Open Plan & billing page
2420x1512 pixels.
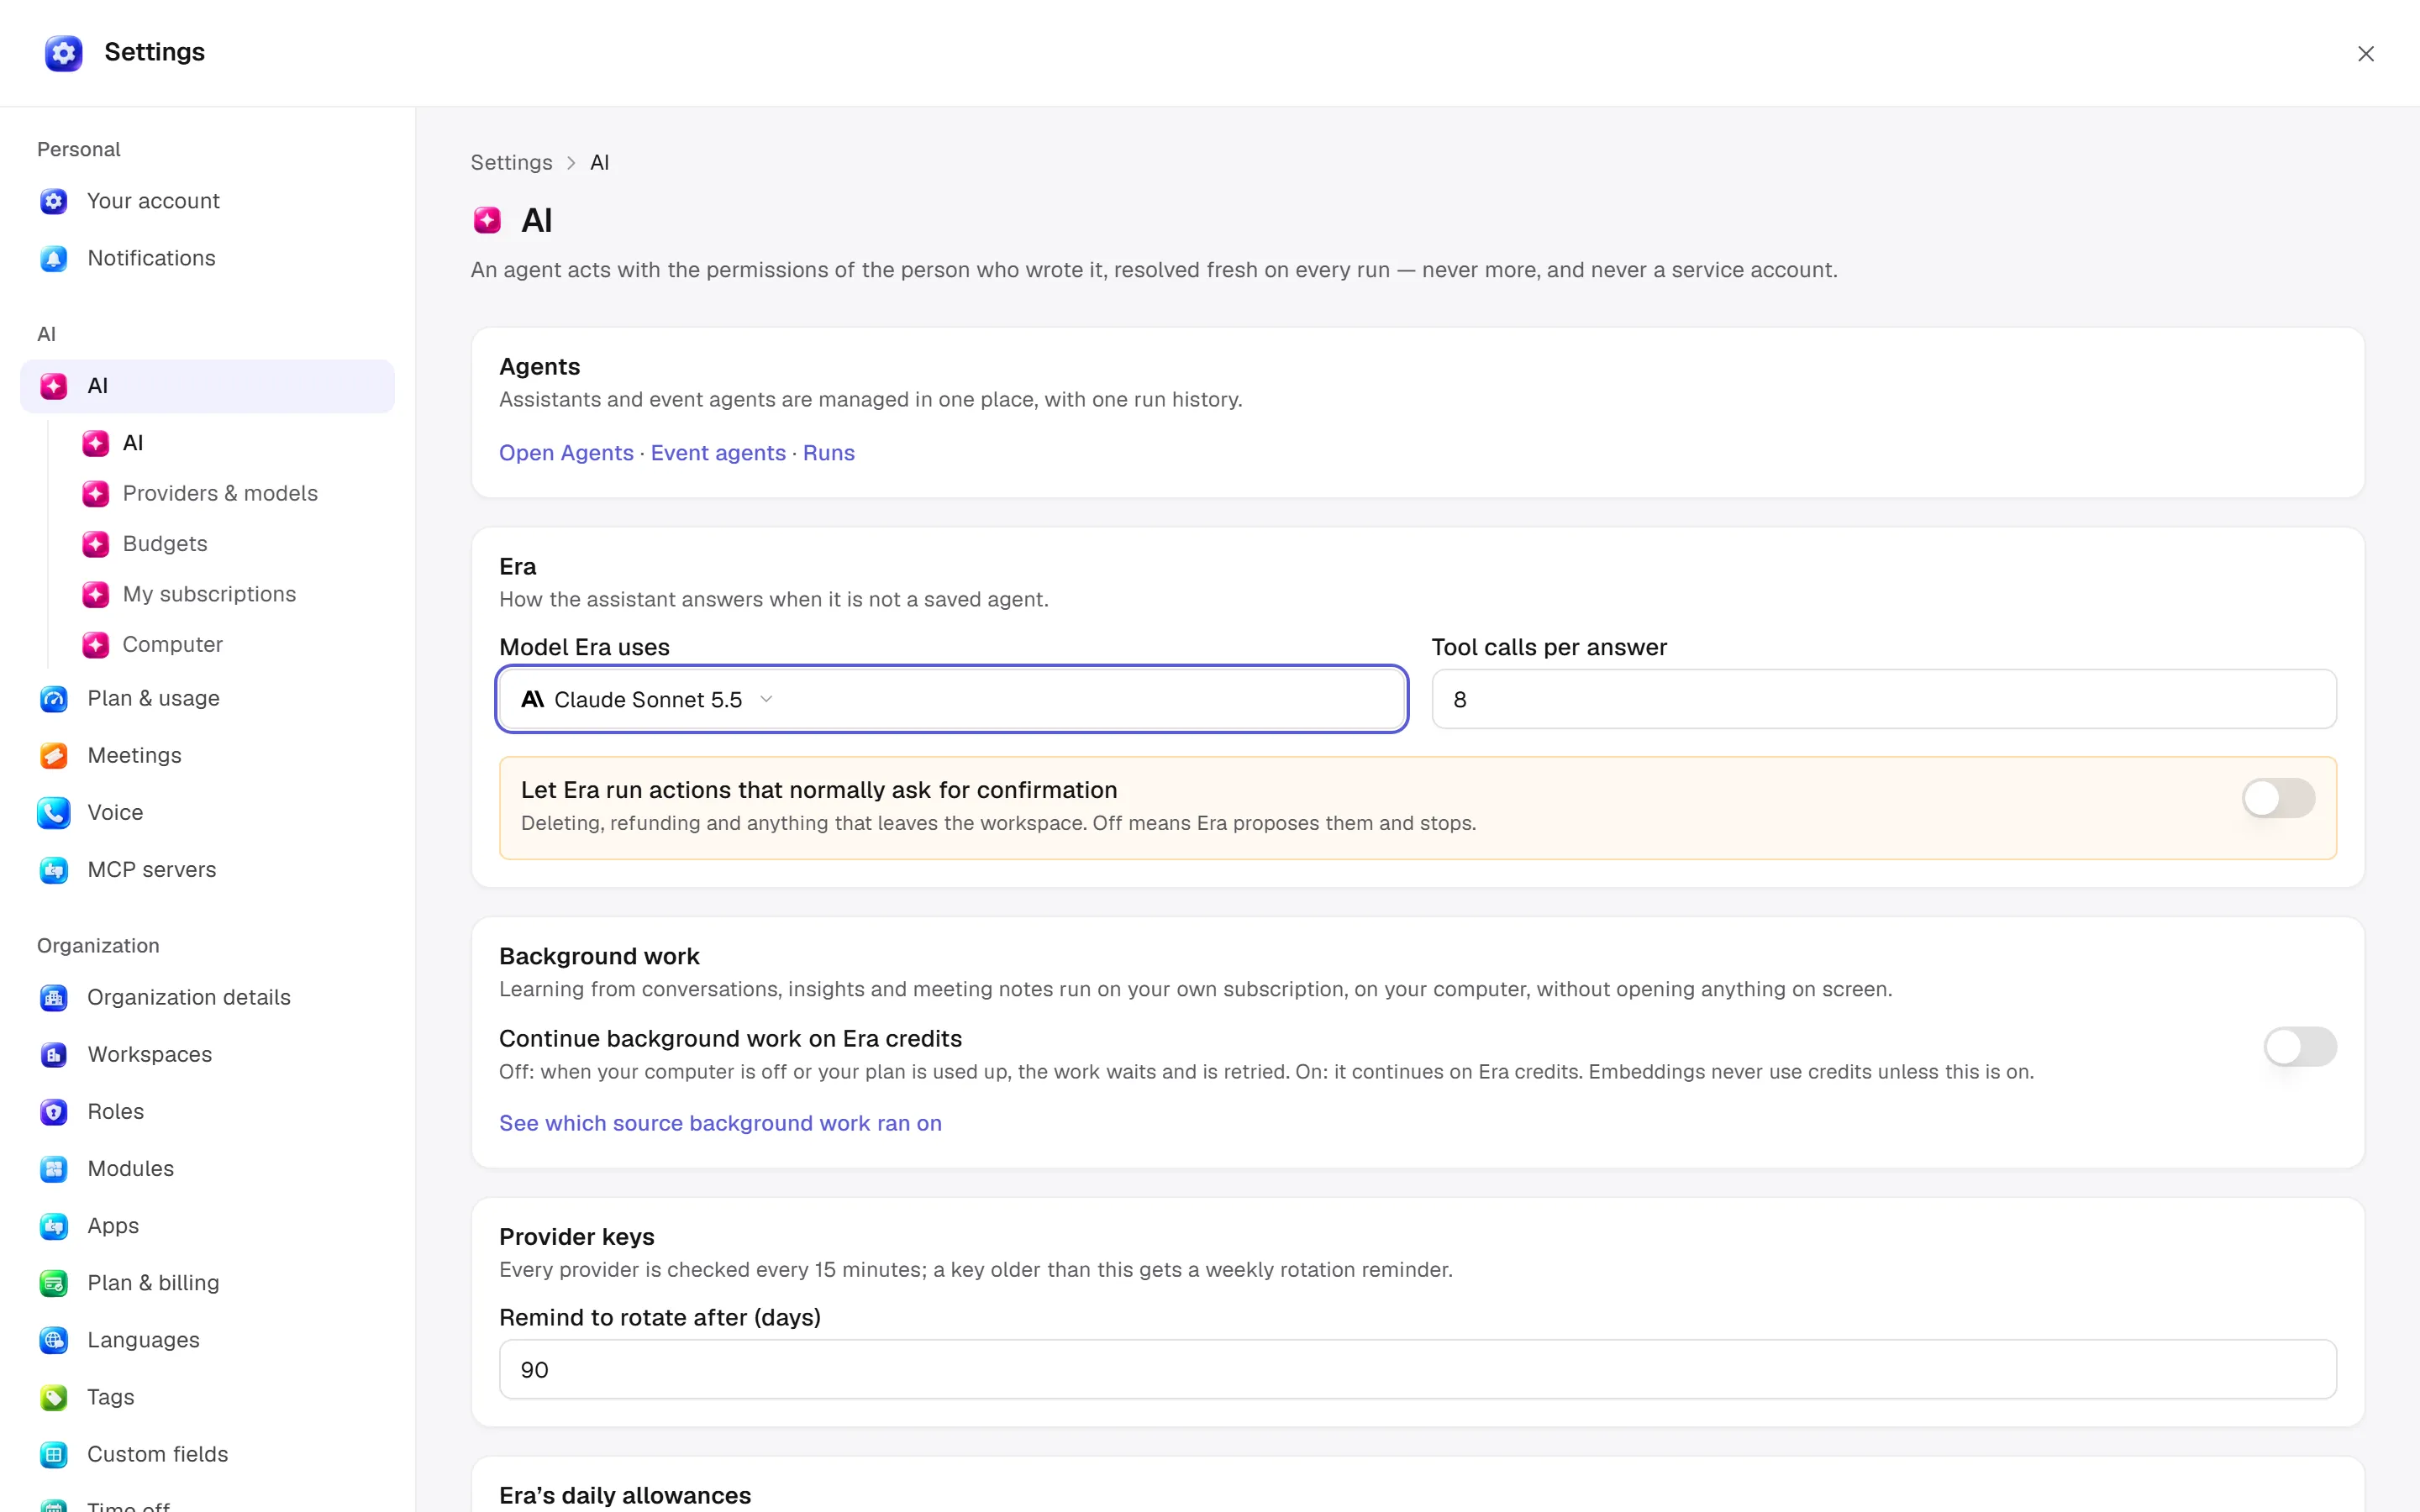click(x=207, y=1283)
